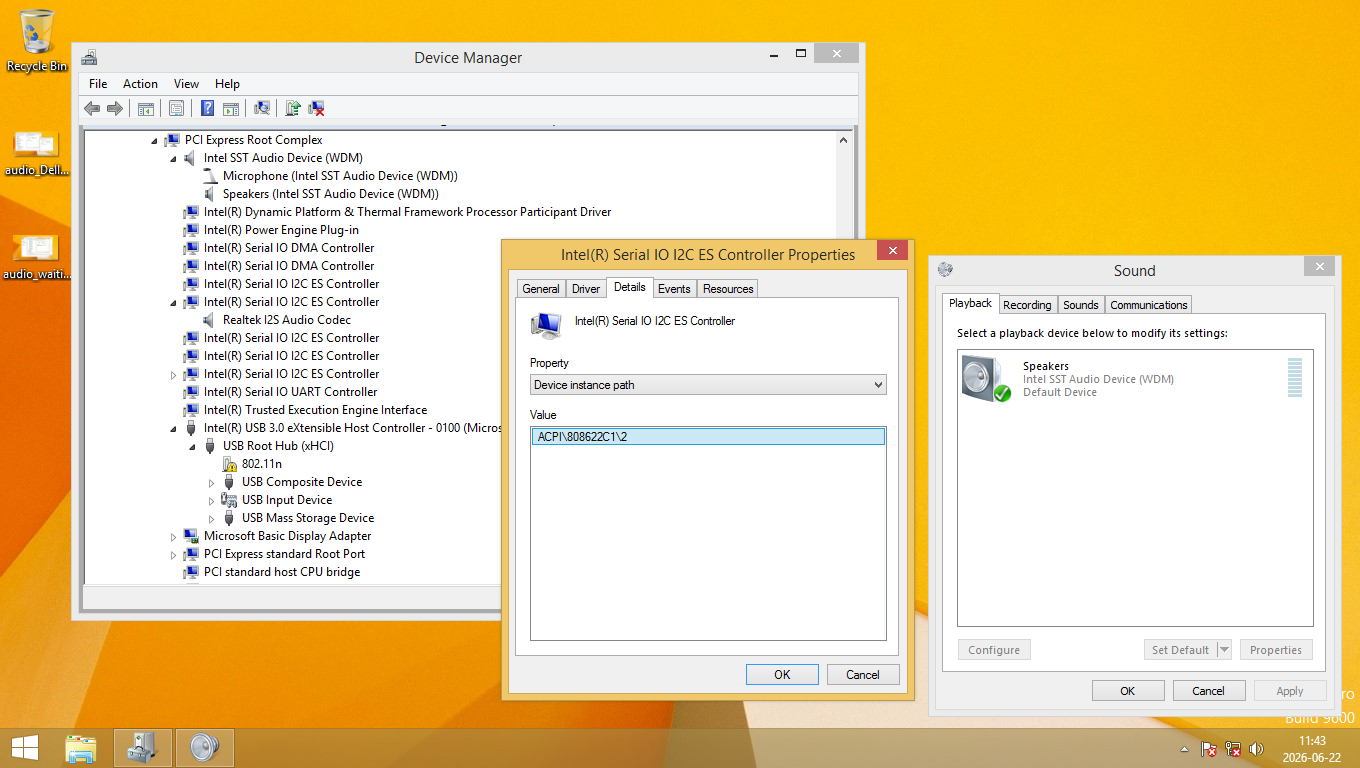Screen dimensions: 1360x768
Task: Click OK in the Controller Properties dialog
Action: pyautogui.click(x=782, y=675)
